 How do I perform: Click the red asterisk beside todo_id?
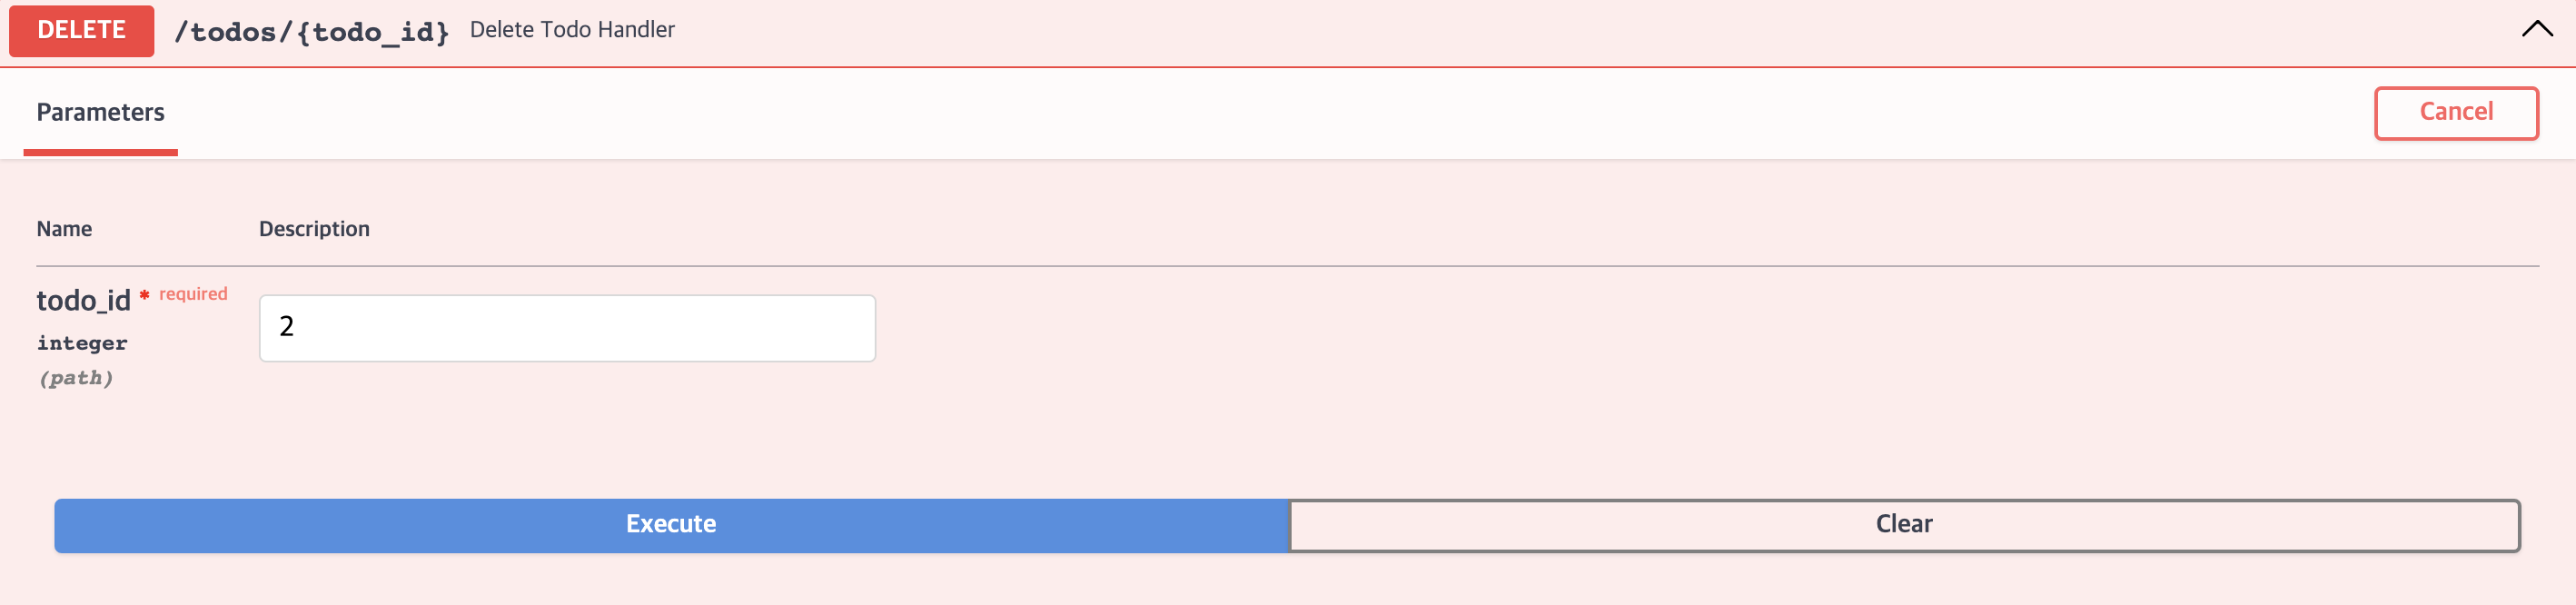click(x=144, y=294)
